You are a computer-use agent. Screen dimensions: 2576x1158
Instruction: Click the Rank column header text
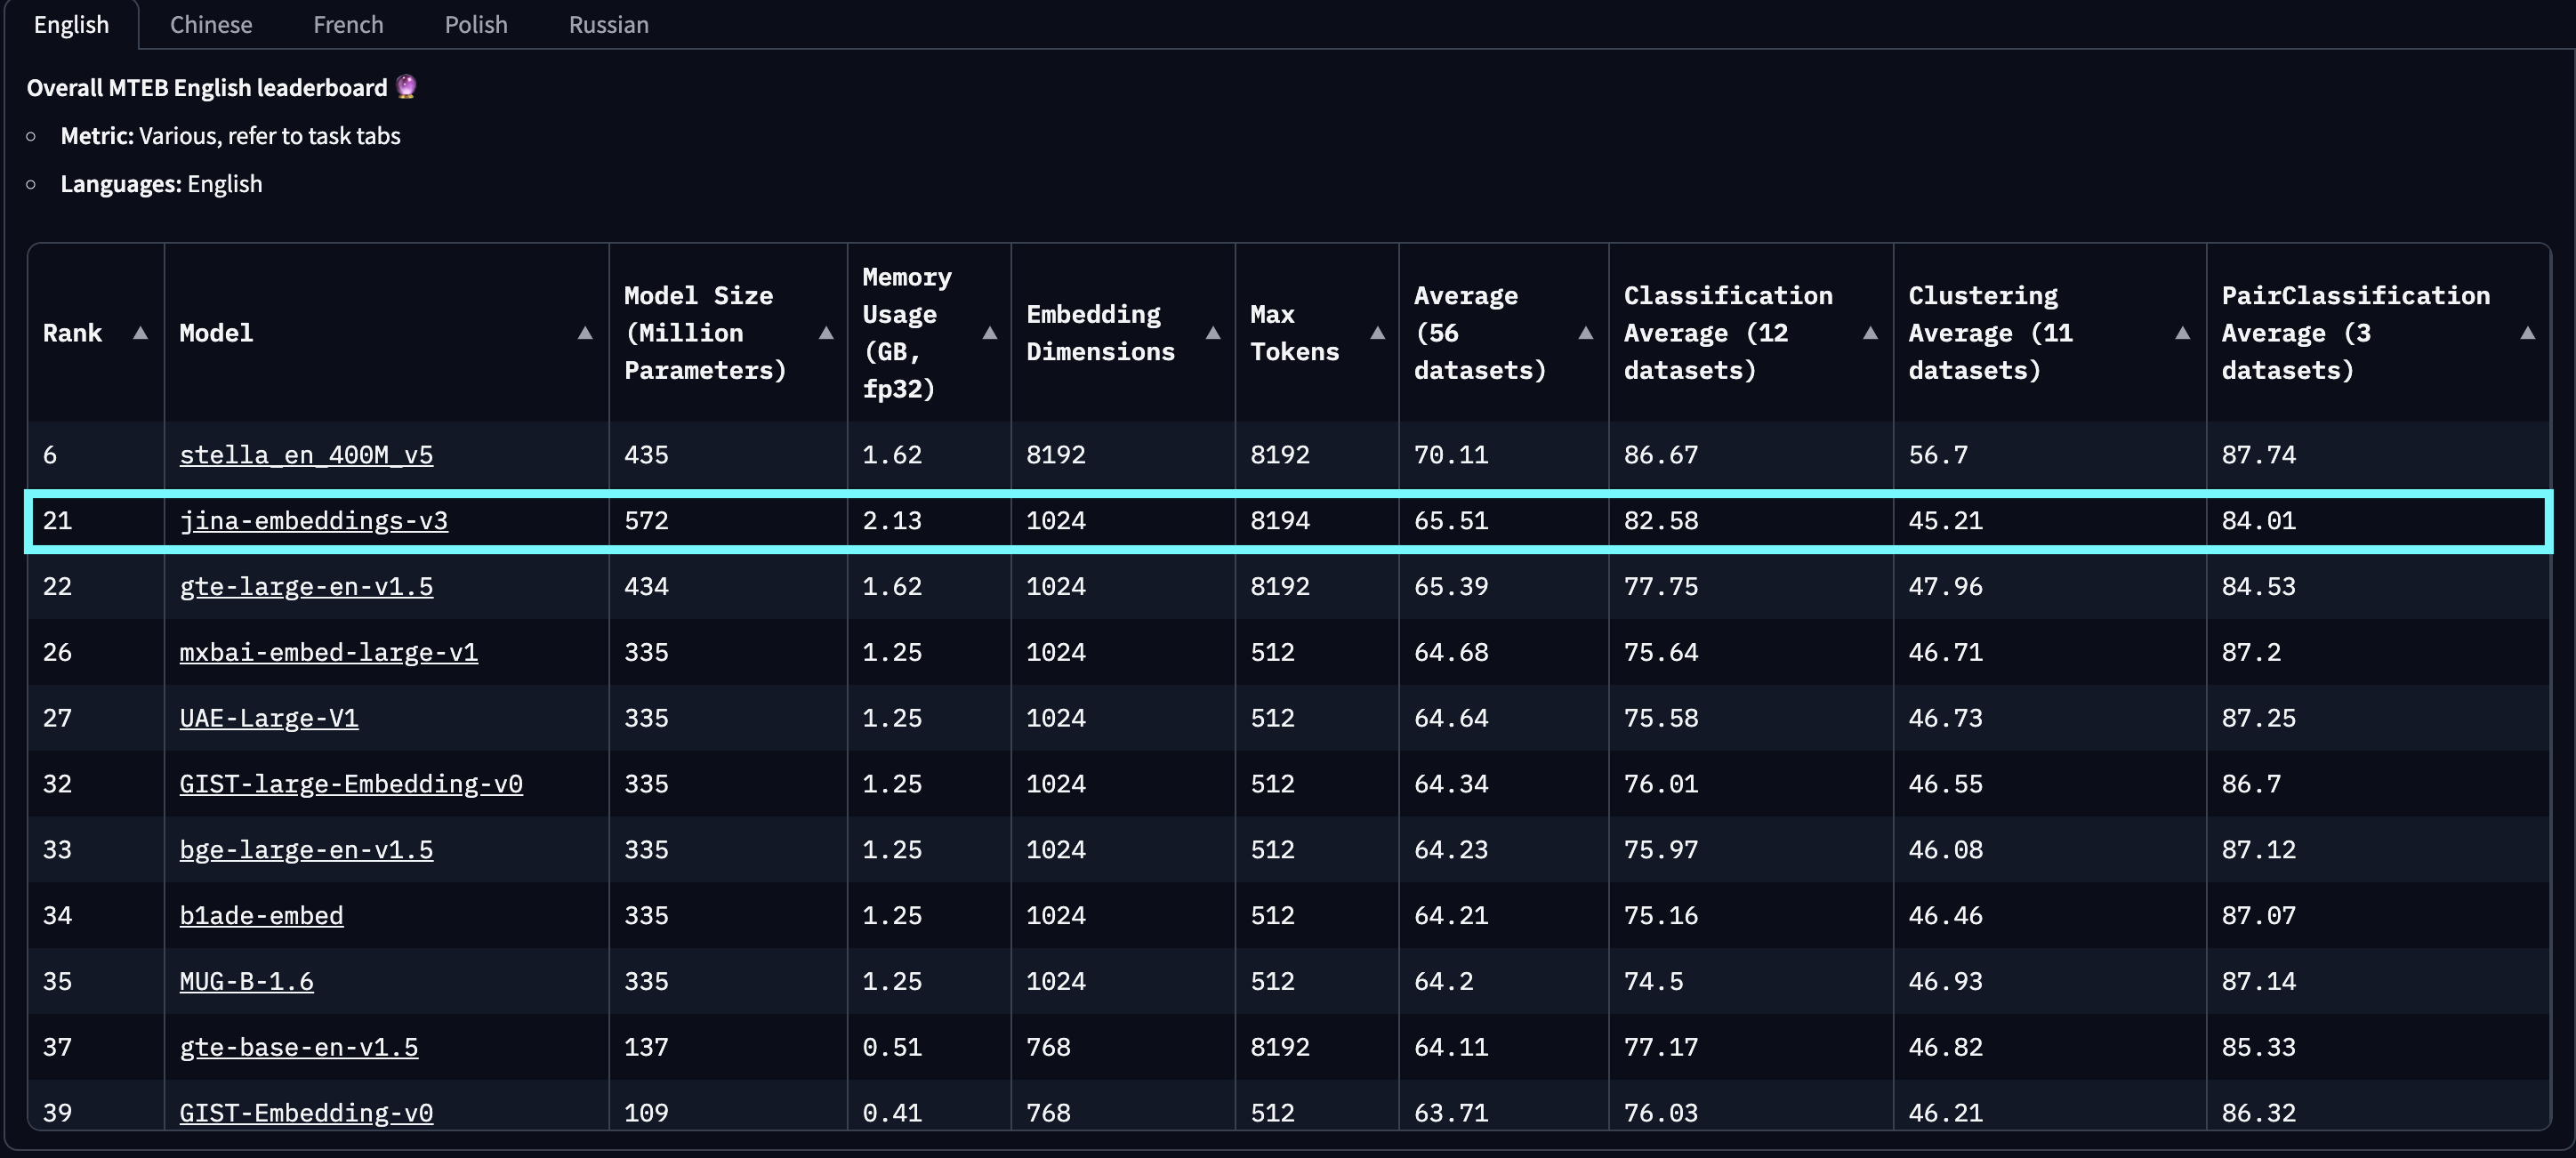72,333
